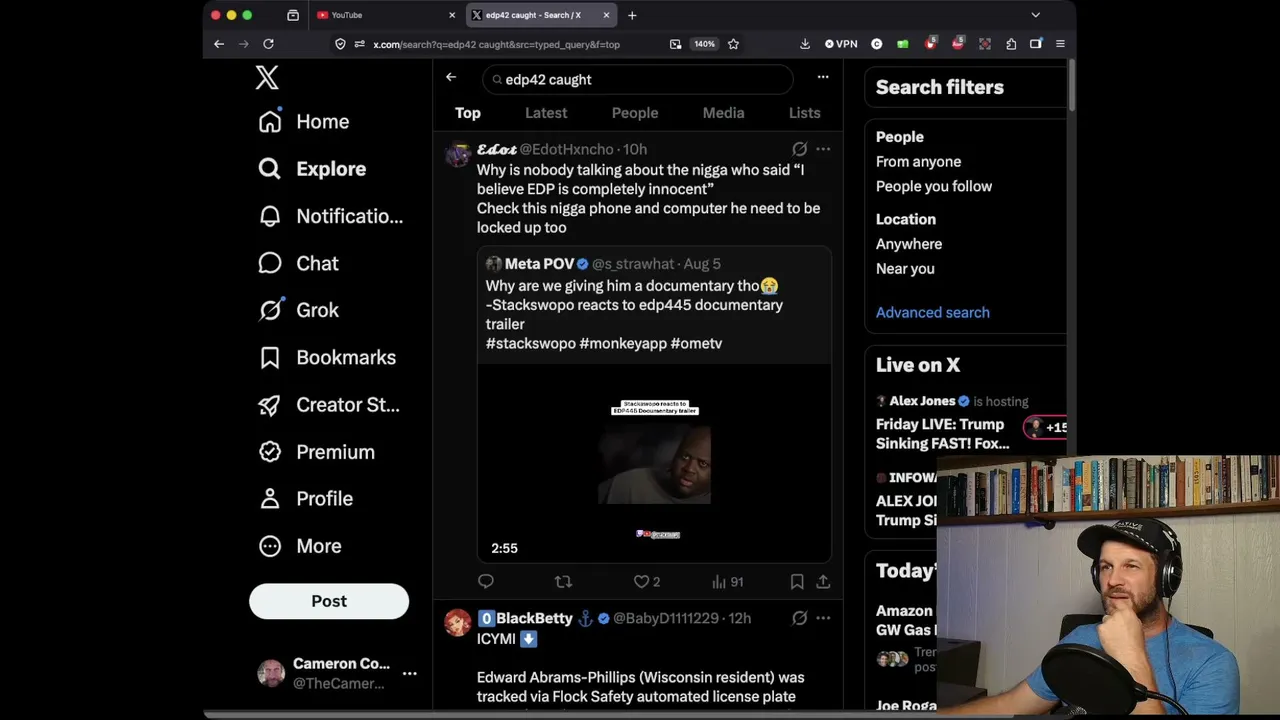Open 'Friday LIVE: Trump Sinking FAST' broadcast
This screenshot has width=1280, height=720.
point(943,434)
